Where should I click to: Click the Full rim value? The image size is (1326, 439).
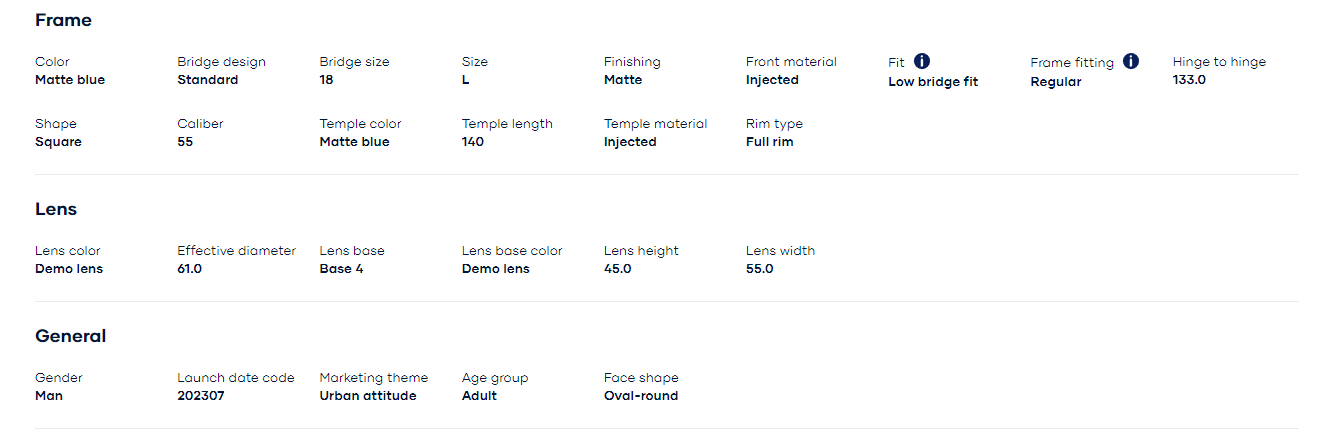[770, 142]
